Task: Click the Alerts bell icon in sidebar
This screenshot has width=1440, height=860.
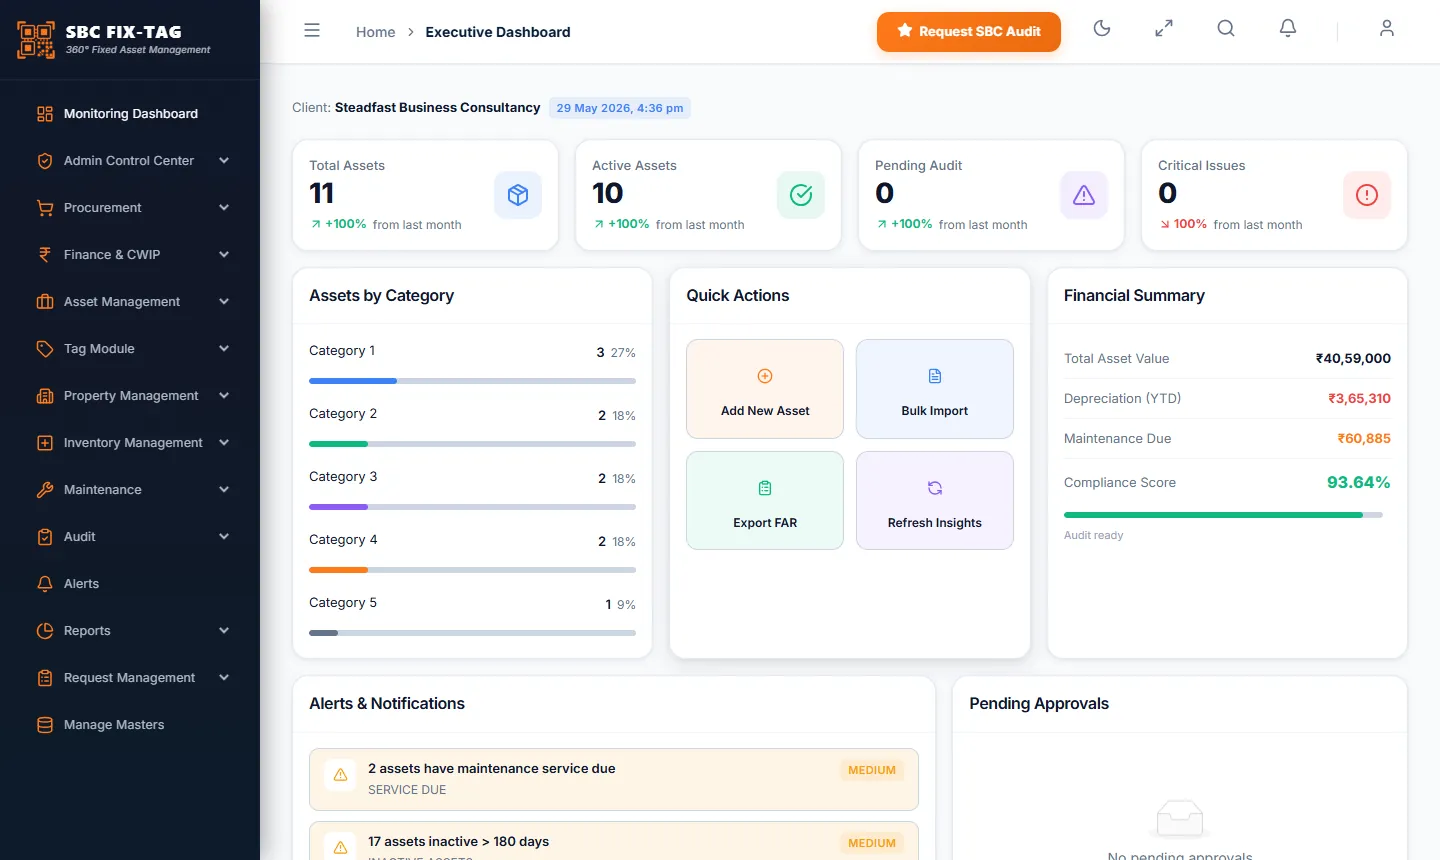Action: pyautogui.click(x=45, y=584)
